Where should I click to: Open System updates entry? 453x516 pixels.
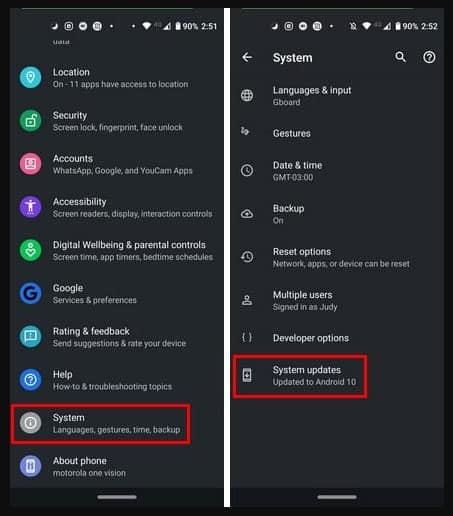(300, 376)
